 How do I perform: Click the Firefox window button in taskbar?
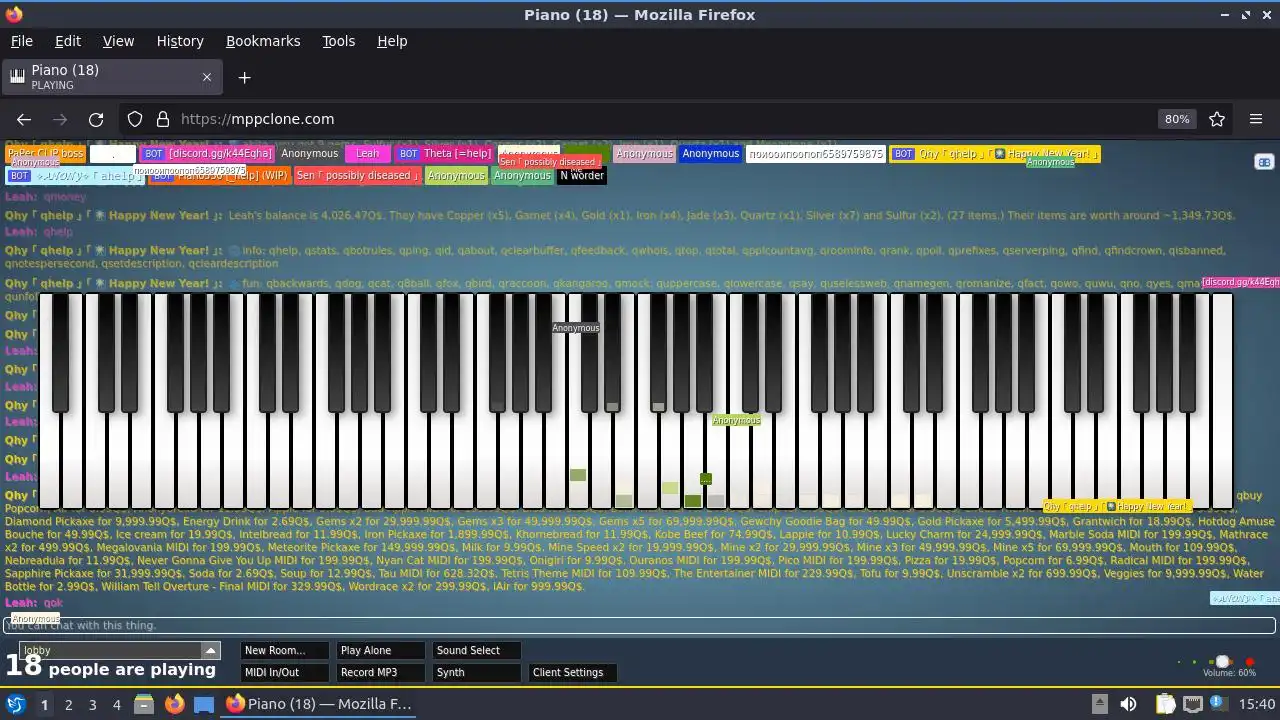coord(320,704)
